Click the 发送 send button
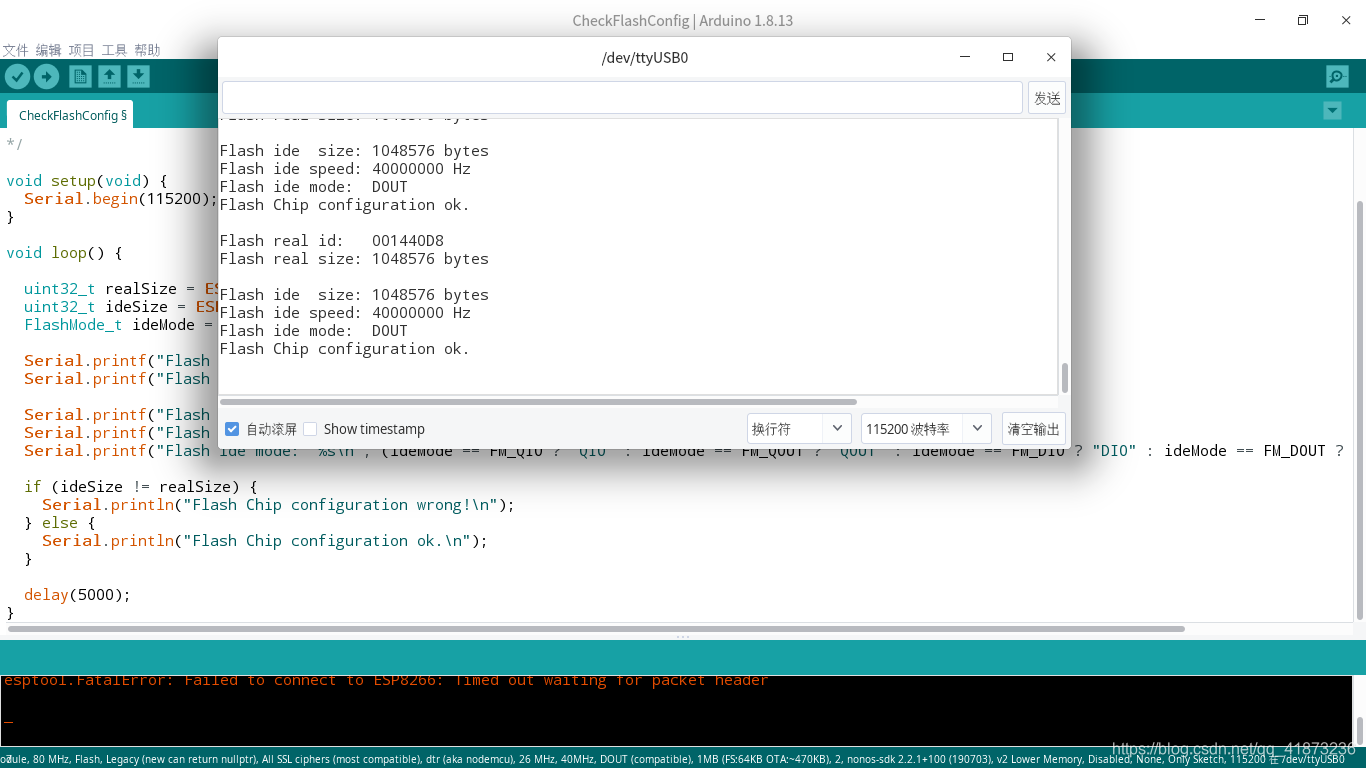The height and width of the screenshot is (768, 1366). tap(1047, 98)
